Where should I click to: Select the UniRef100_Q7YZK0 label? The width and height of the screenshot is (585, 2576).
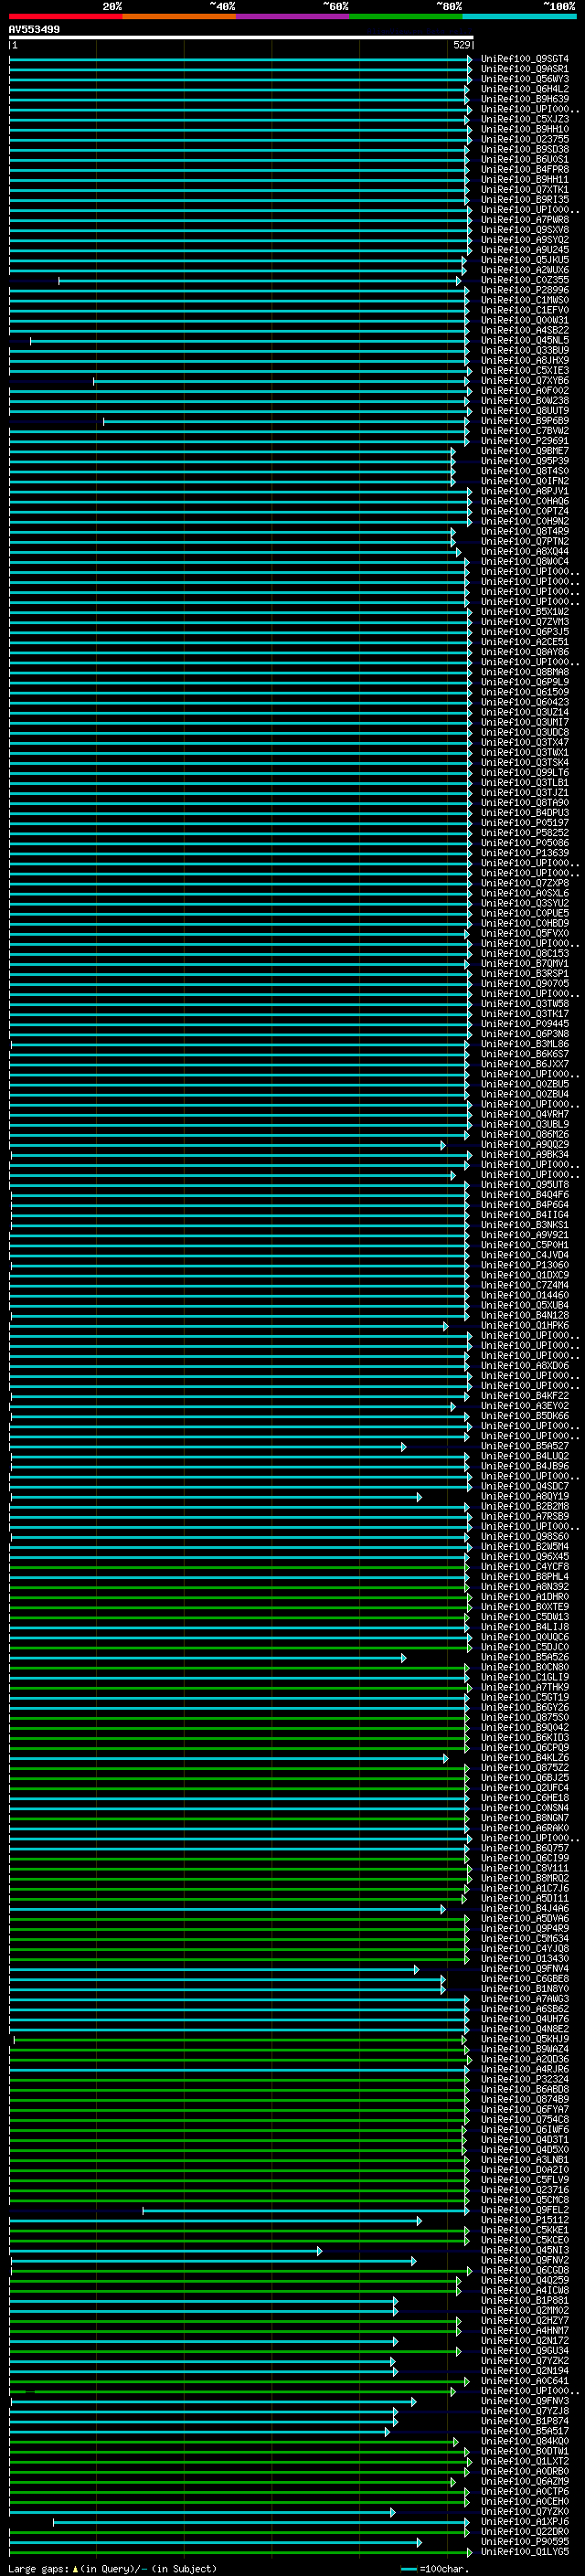click(524, 2512)
